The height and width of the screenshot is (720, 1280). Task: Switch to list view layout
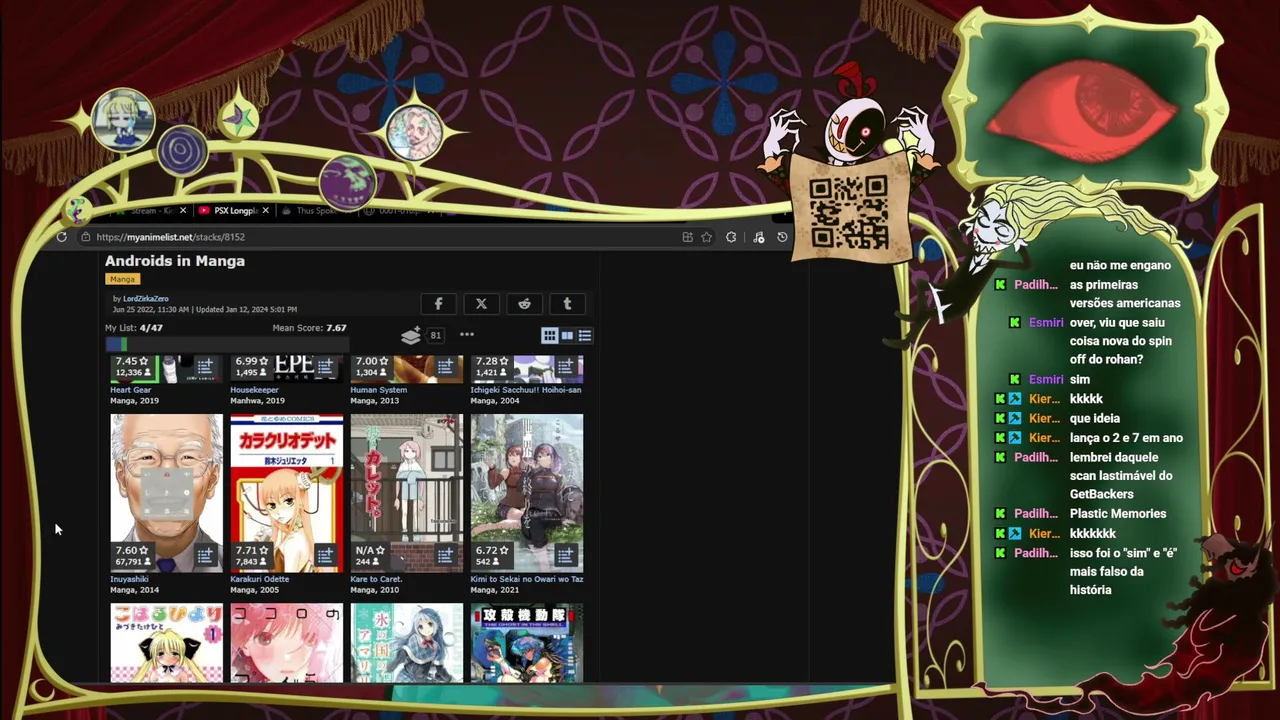[x=585, y=335]
